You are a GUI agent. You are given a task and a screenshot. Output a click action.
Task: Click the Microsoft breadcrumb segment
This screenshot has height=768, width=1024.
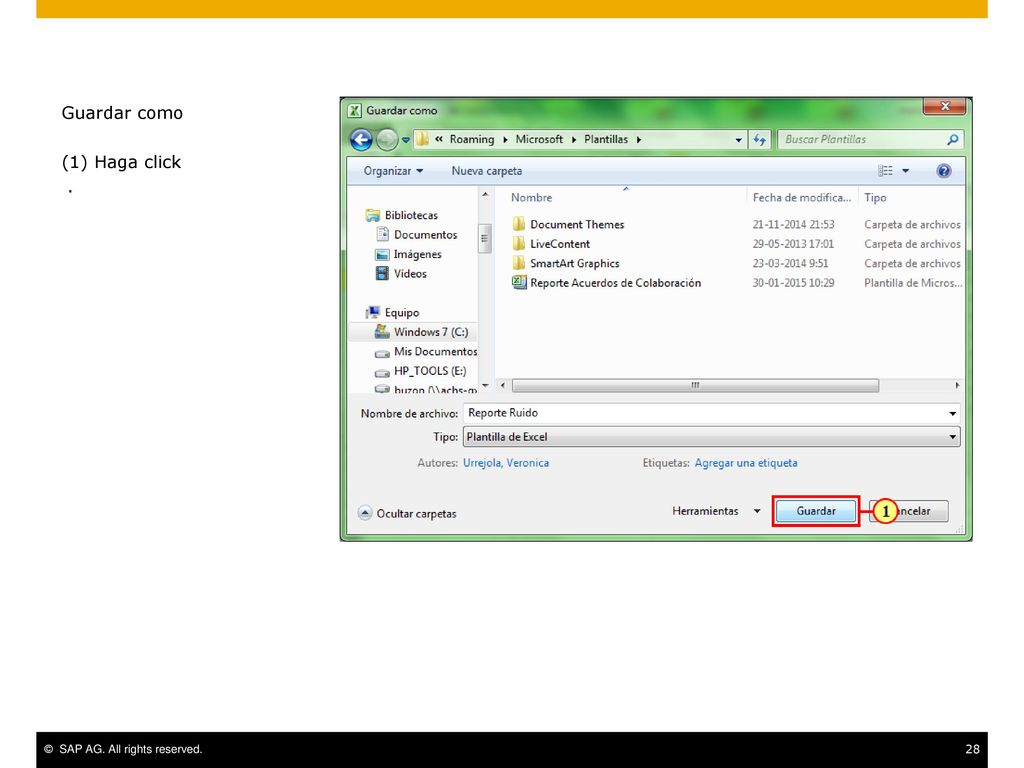539,139
